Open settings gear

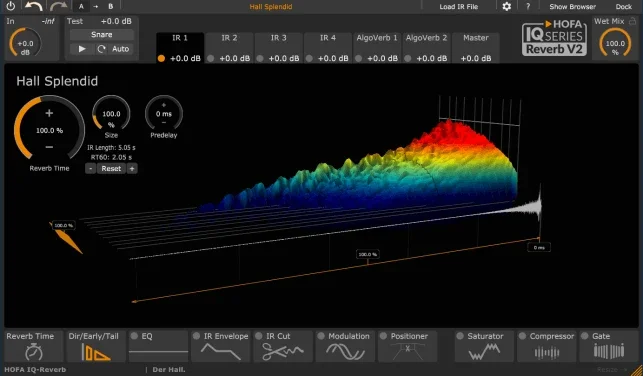(x=507, y=7)
